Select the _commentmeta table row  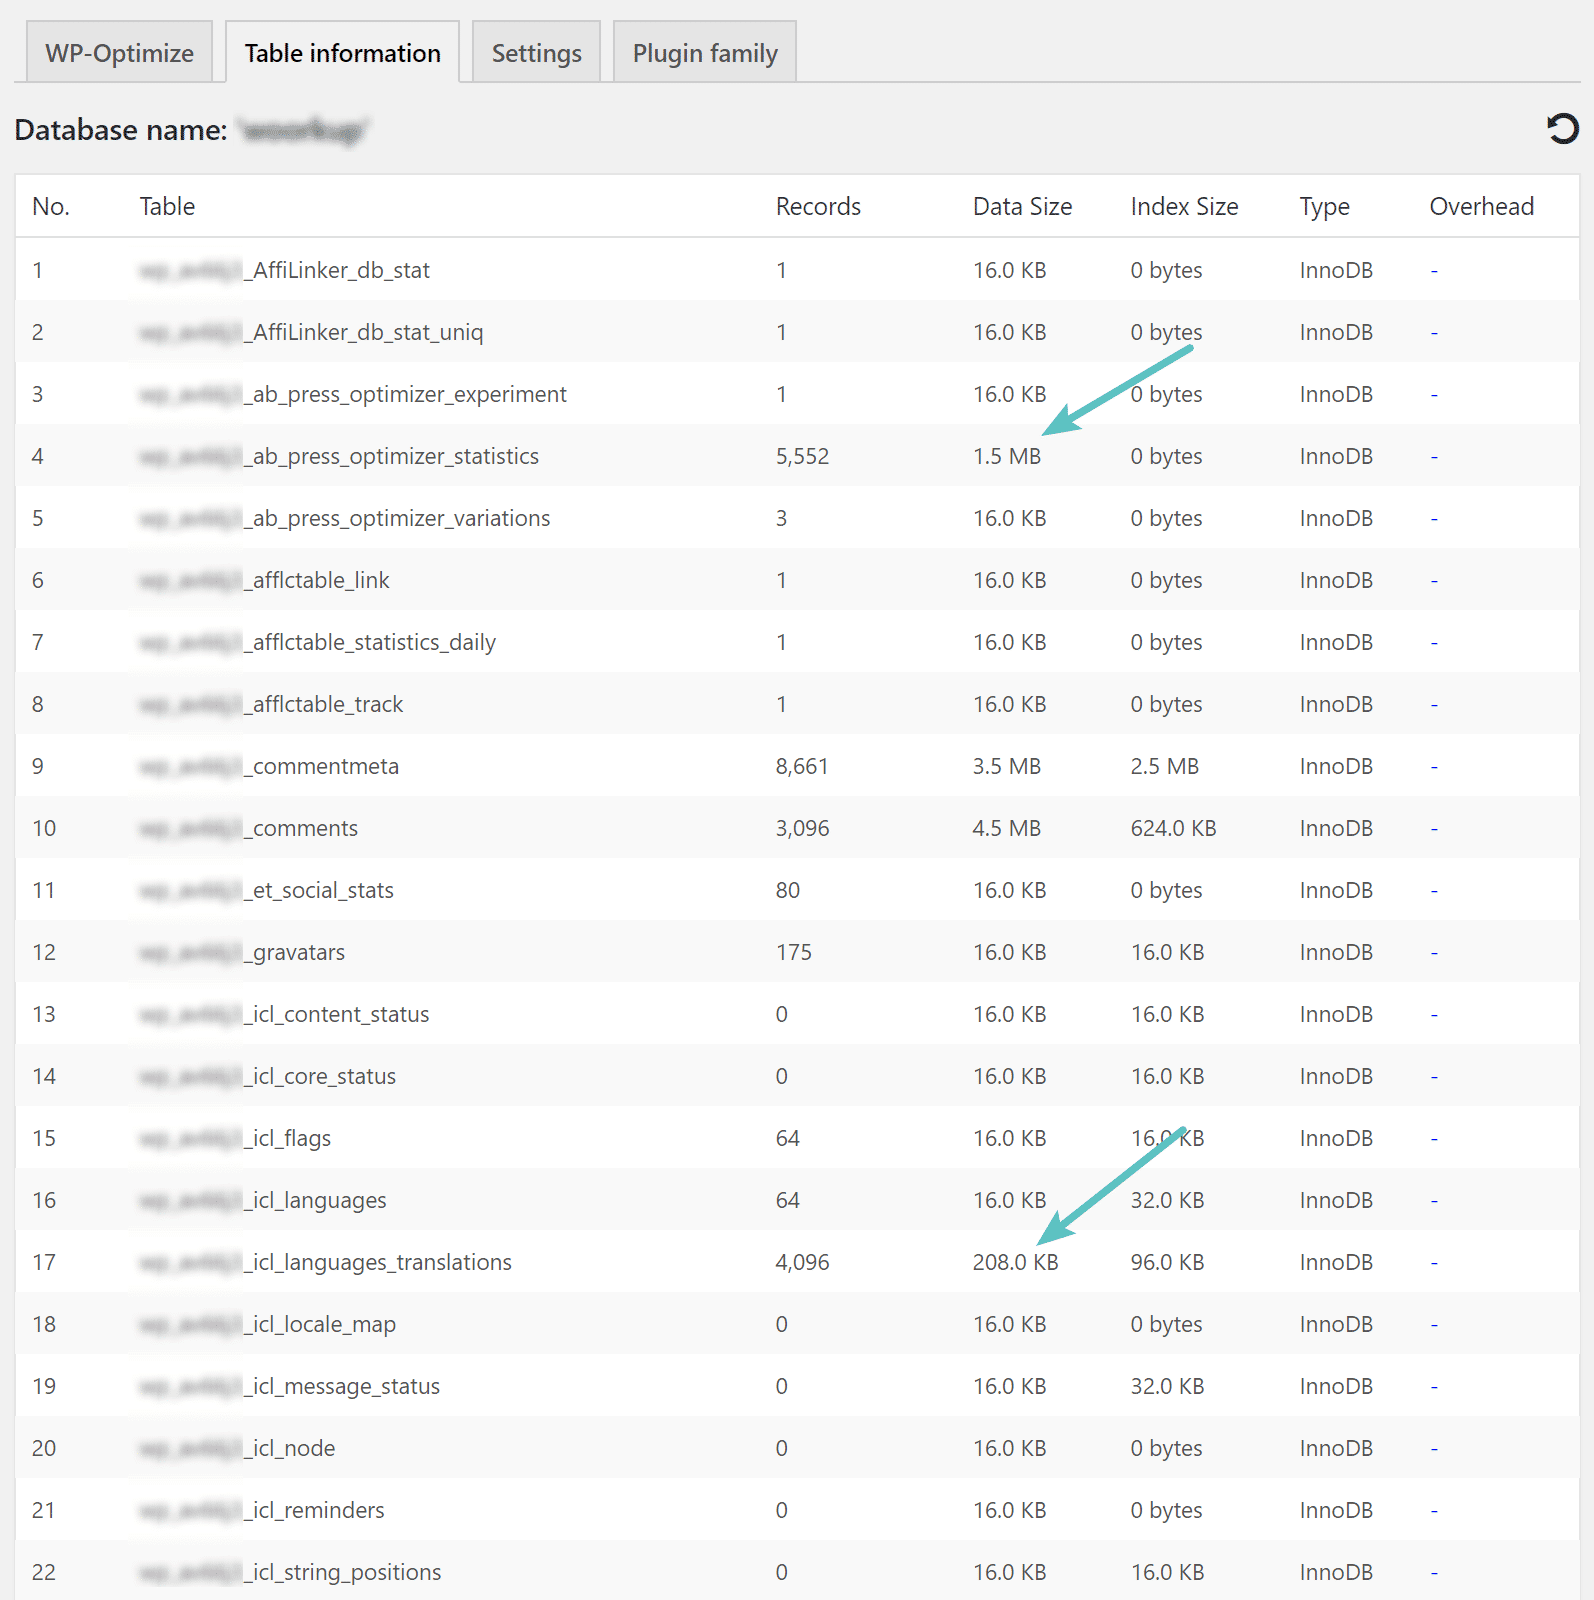[325, 766]
